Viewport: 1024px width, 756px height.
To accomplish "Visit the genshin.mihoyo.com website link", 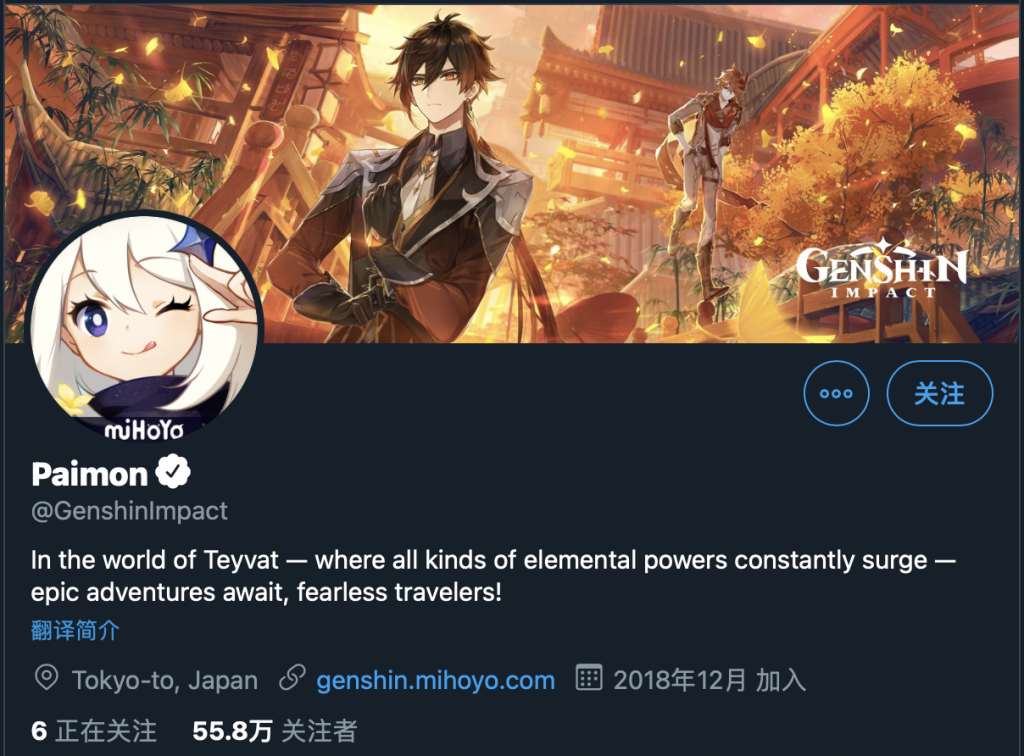I will [x=436, y=680].
